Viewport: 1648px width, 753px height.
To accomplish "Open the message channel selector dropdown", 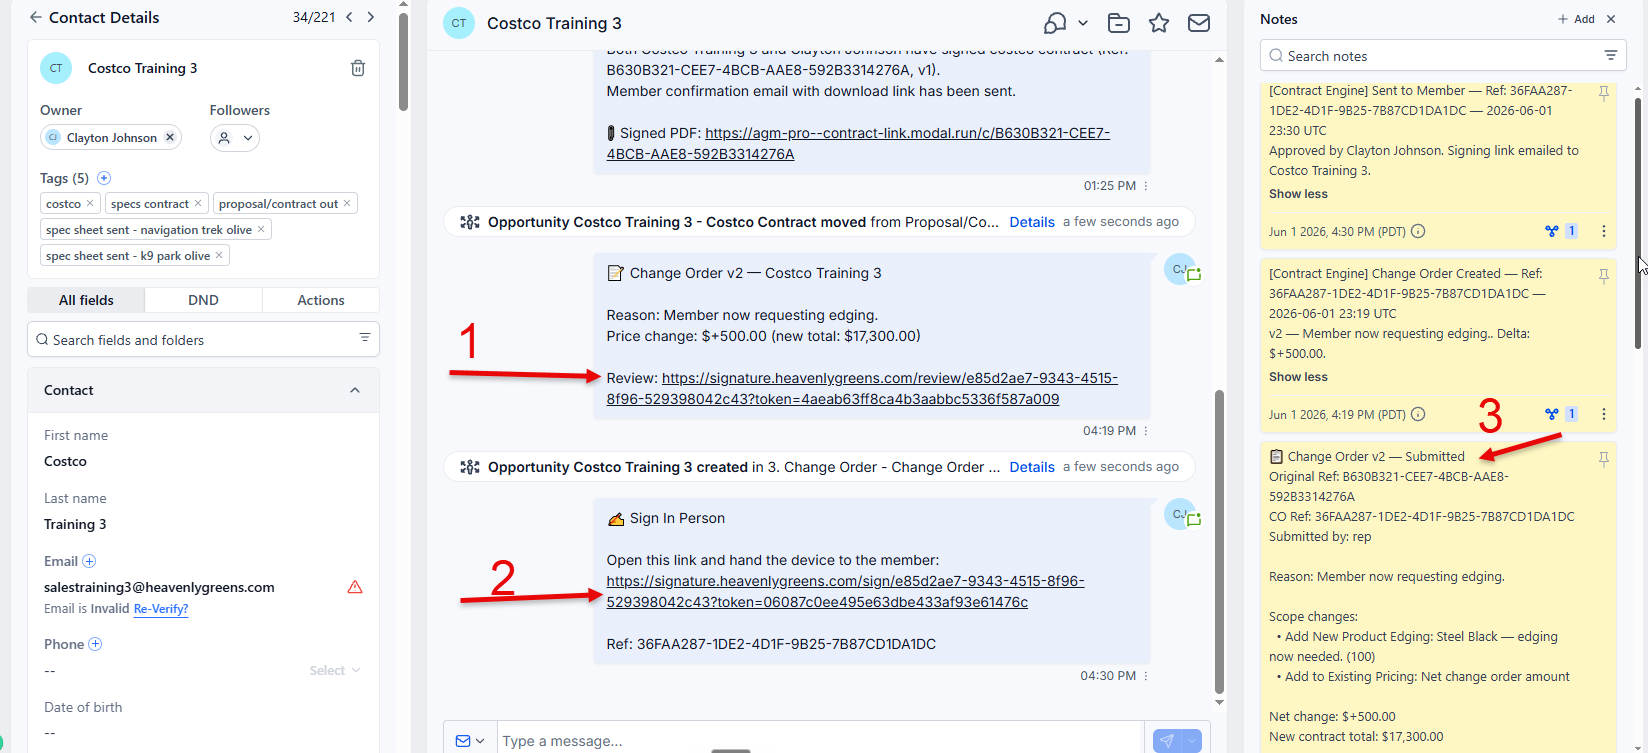I will [x=470, y=741].
